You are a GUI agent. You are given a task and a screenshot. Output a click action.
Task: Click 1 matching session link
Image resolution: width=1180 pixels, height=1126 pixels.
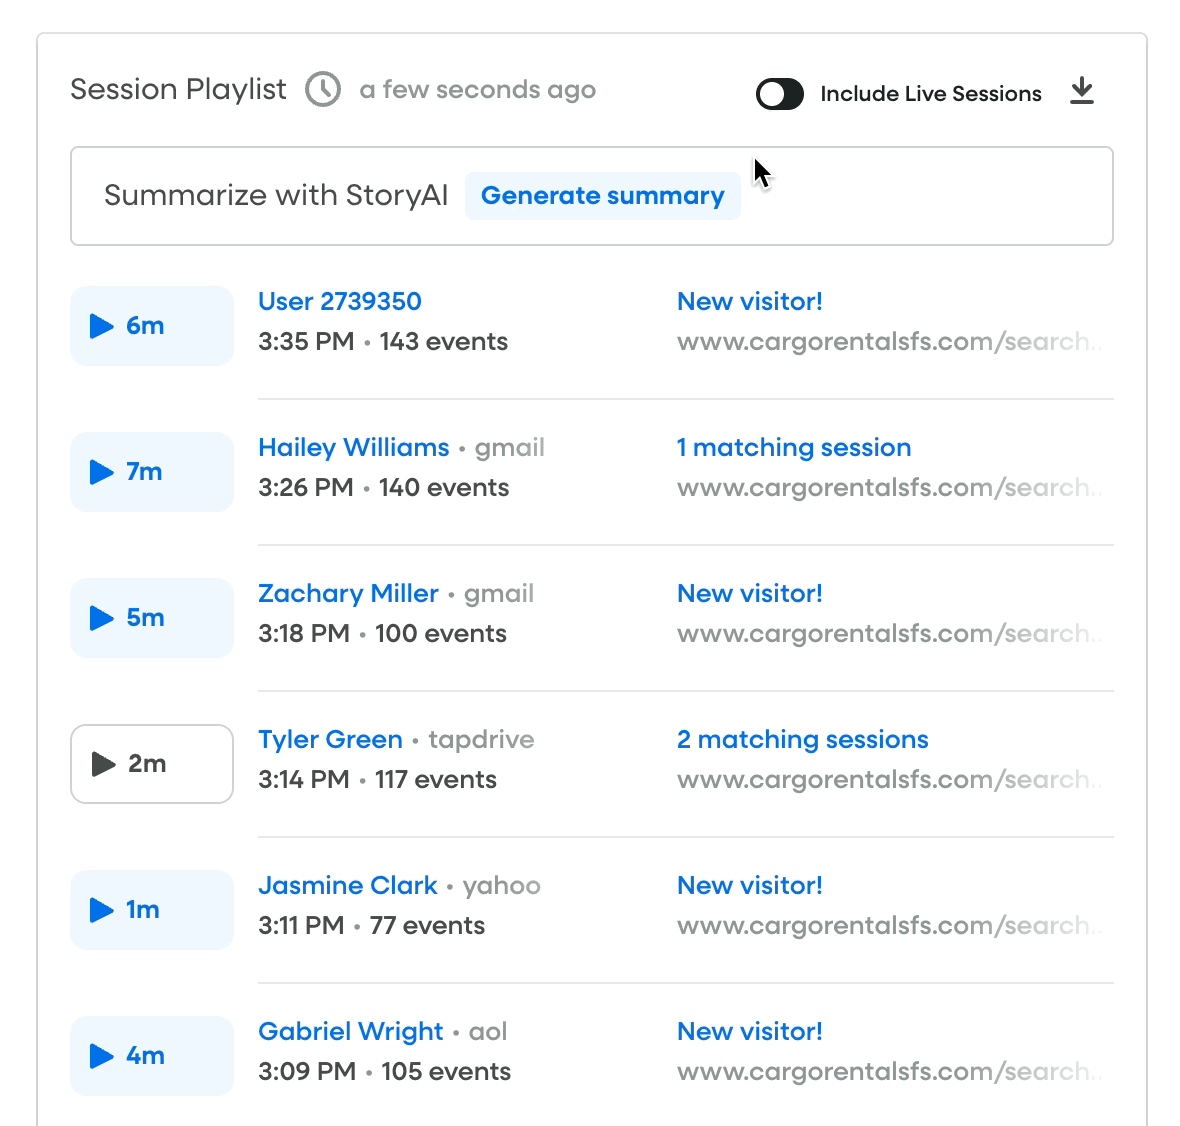pos(794,447)
